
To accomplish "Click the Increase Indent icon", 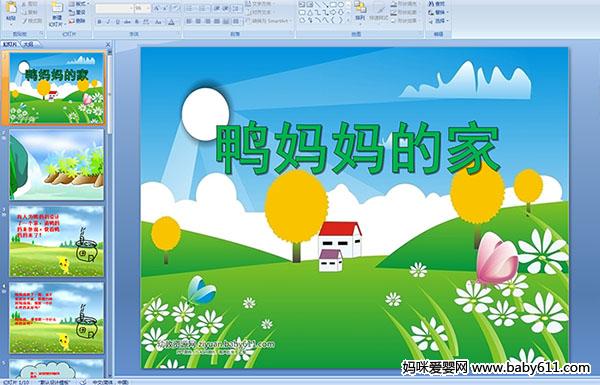I will pyautogui.click(x=225, y=8).
